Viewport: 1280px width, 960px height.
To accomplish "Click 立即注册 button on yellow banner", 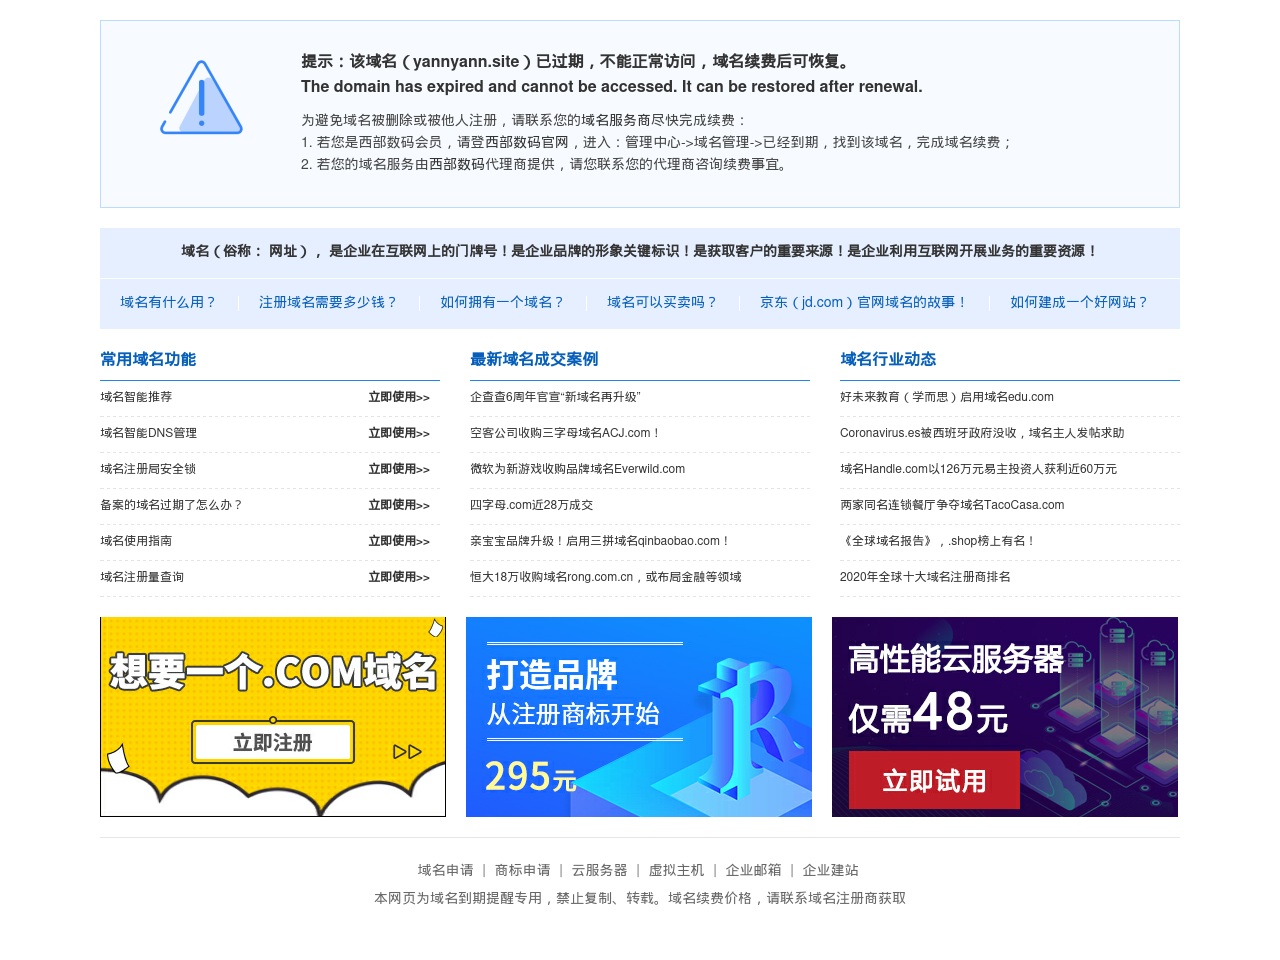I will coord(273,742).
